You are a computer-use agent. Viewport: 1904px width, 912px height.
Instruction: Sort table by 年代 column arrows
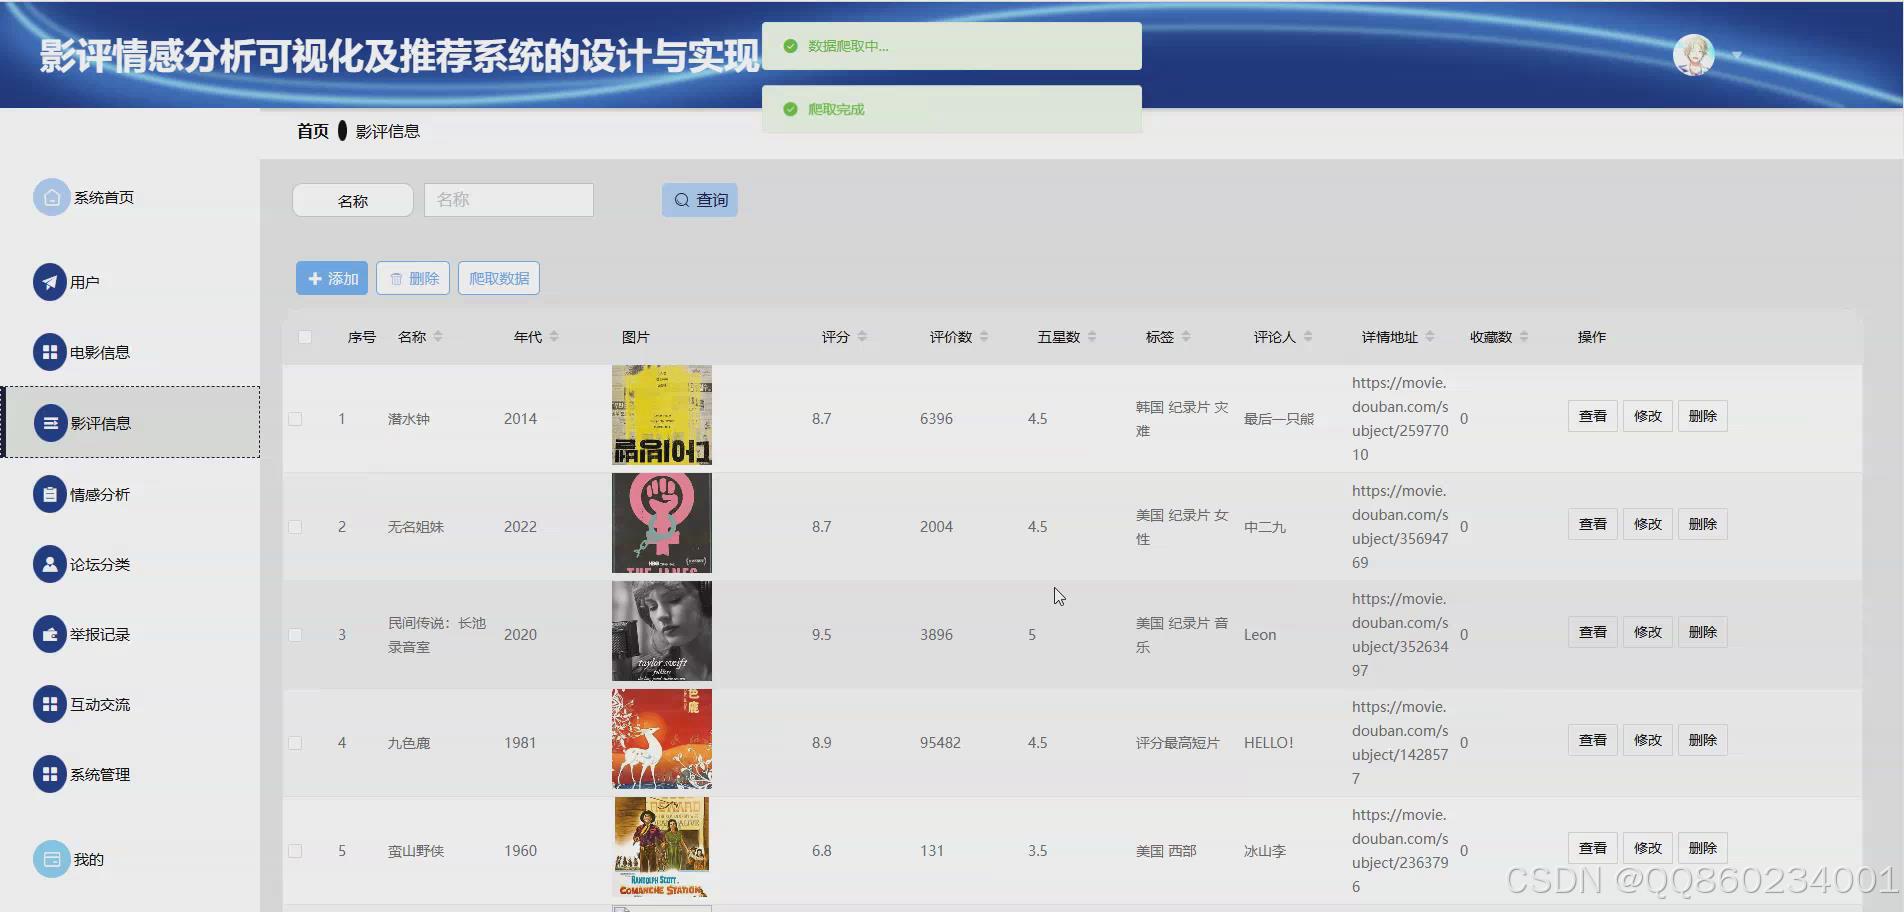(x=554, y=337)
